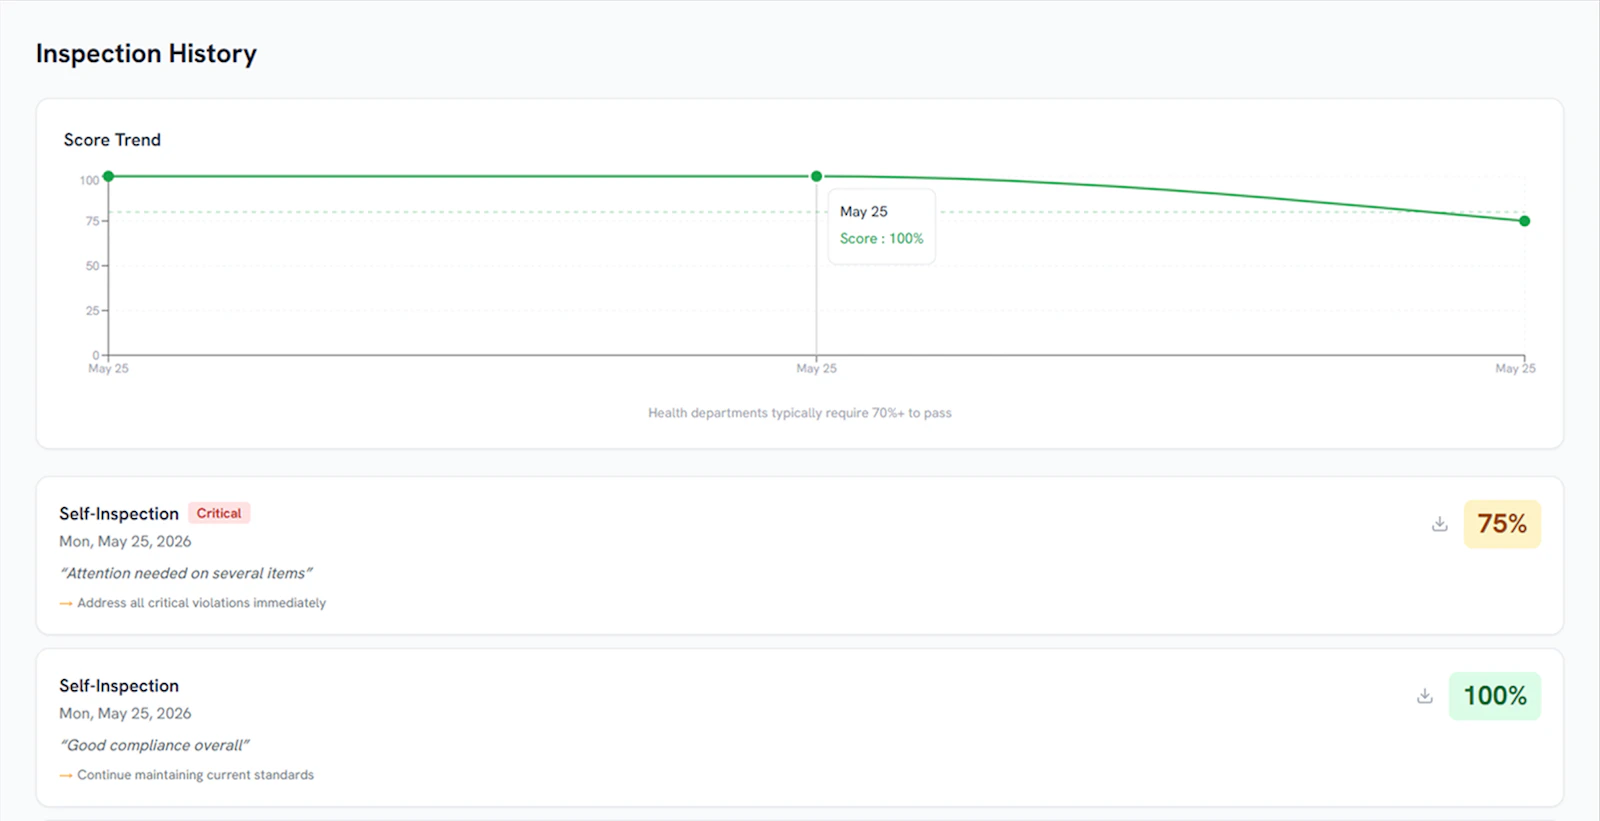Select the middle chart point at score 100
Screen dimensions: 1600x821
click(x=816, y=176)
